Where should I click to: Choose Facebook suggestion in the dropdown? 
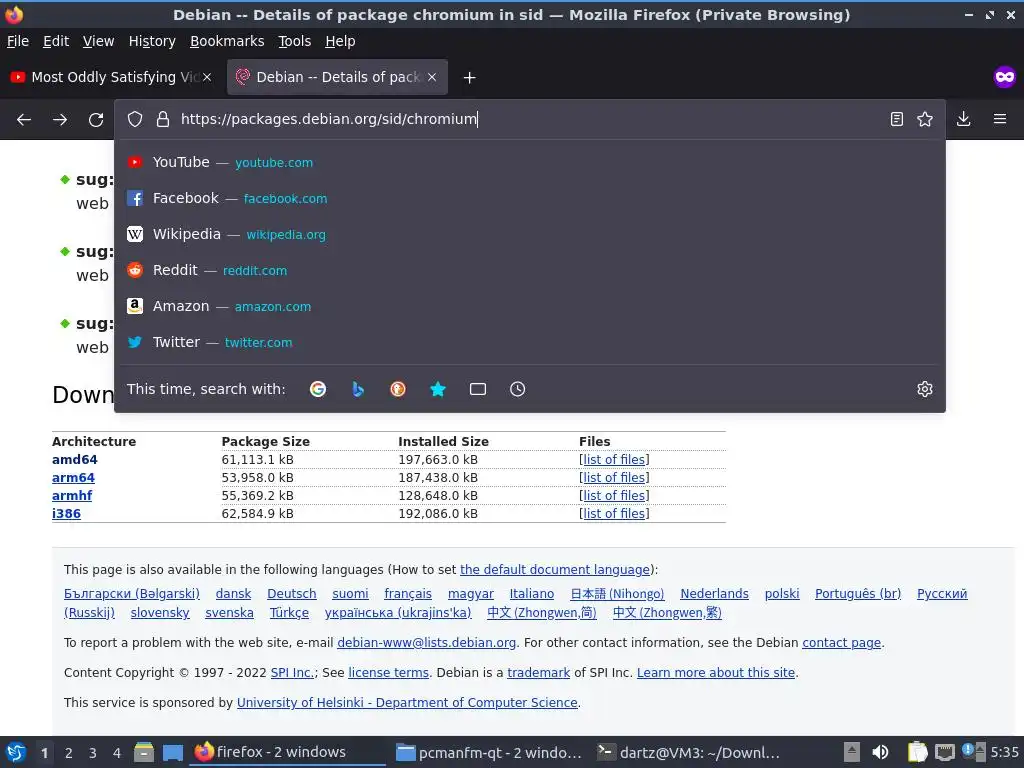tap(530, 198)
